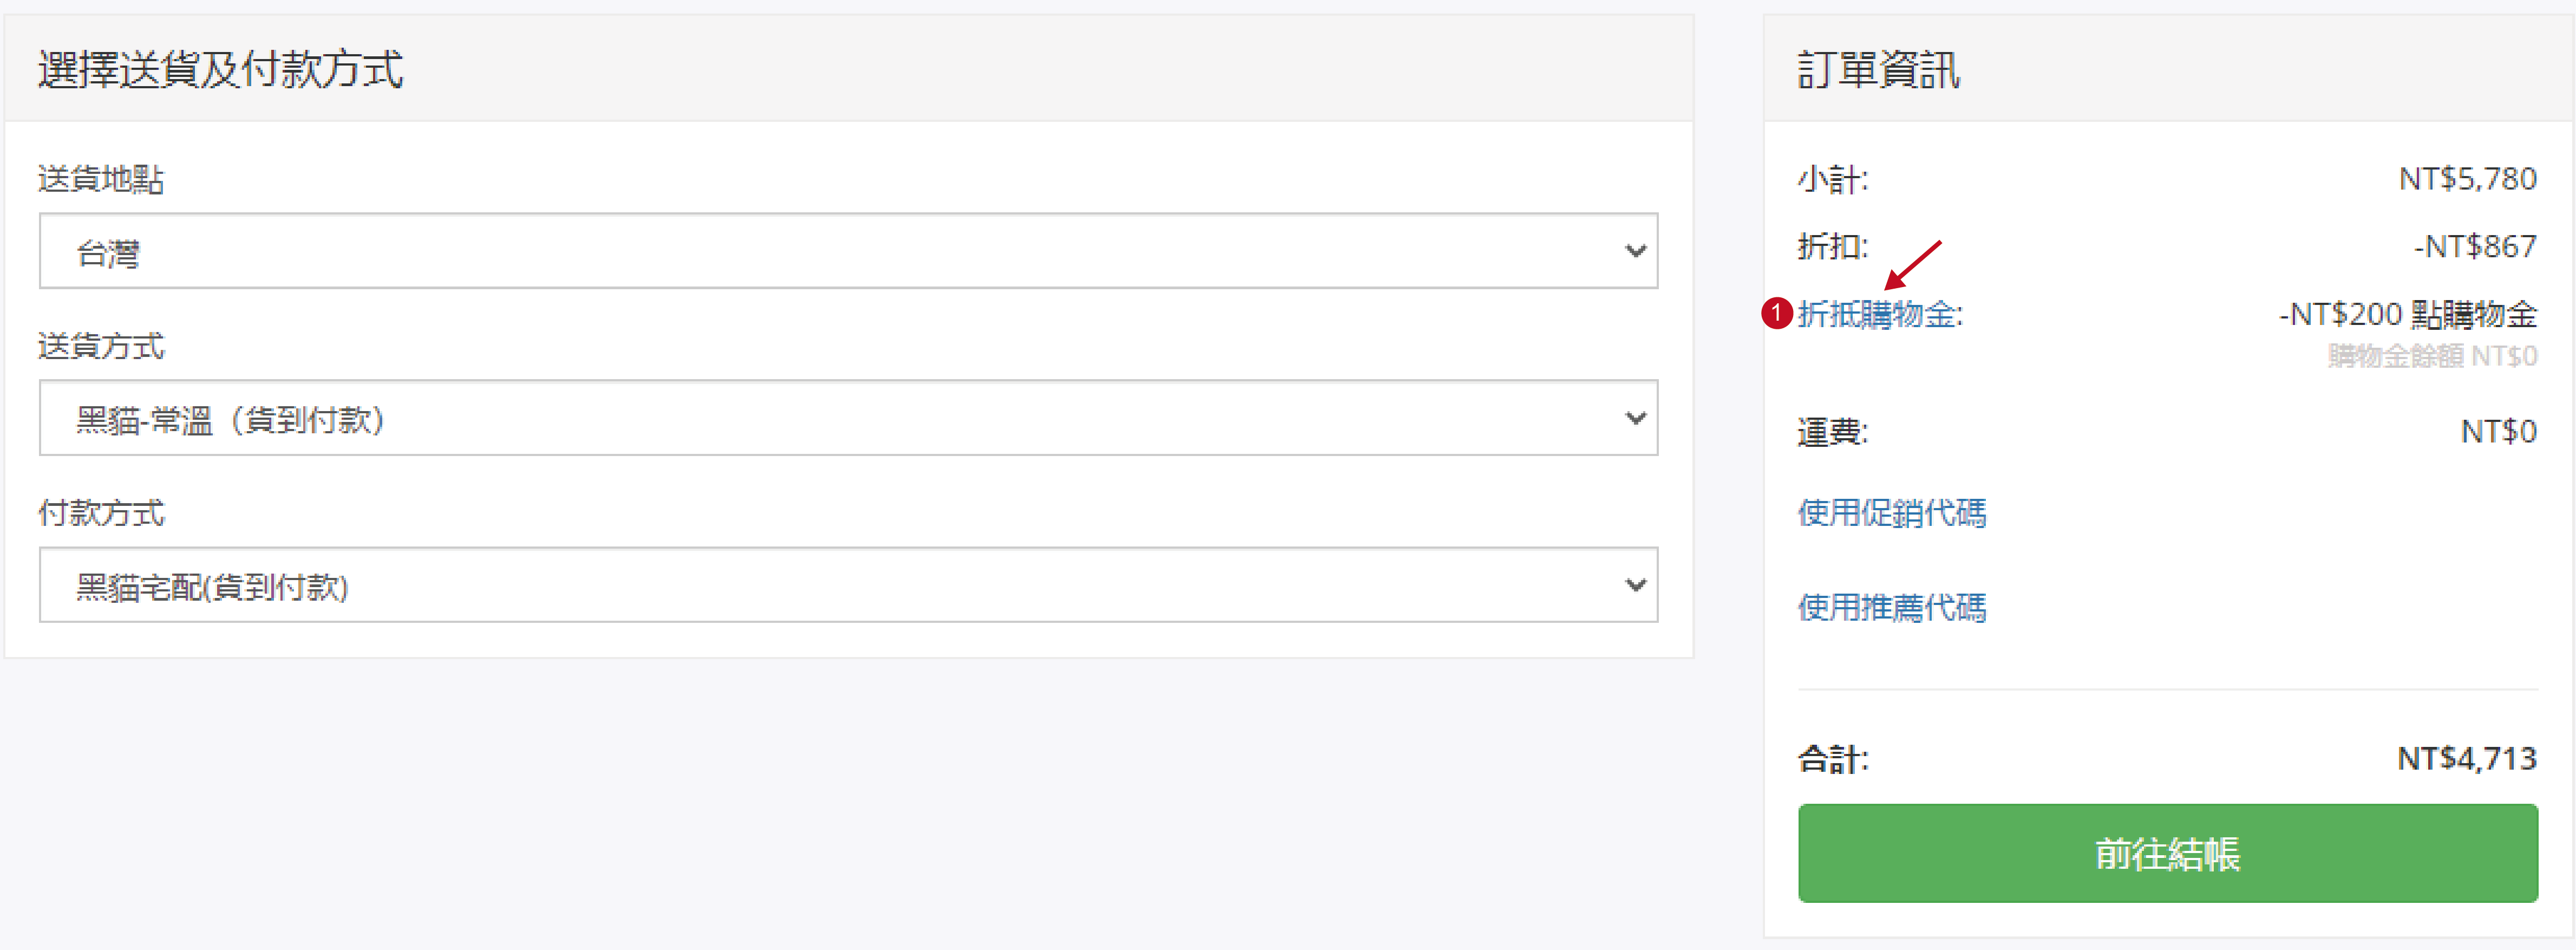This screenshot has width=2576, height=950.
Task: Click the 使用推薦代碼 link
Action: [x=1891, y=607]
